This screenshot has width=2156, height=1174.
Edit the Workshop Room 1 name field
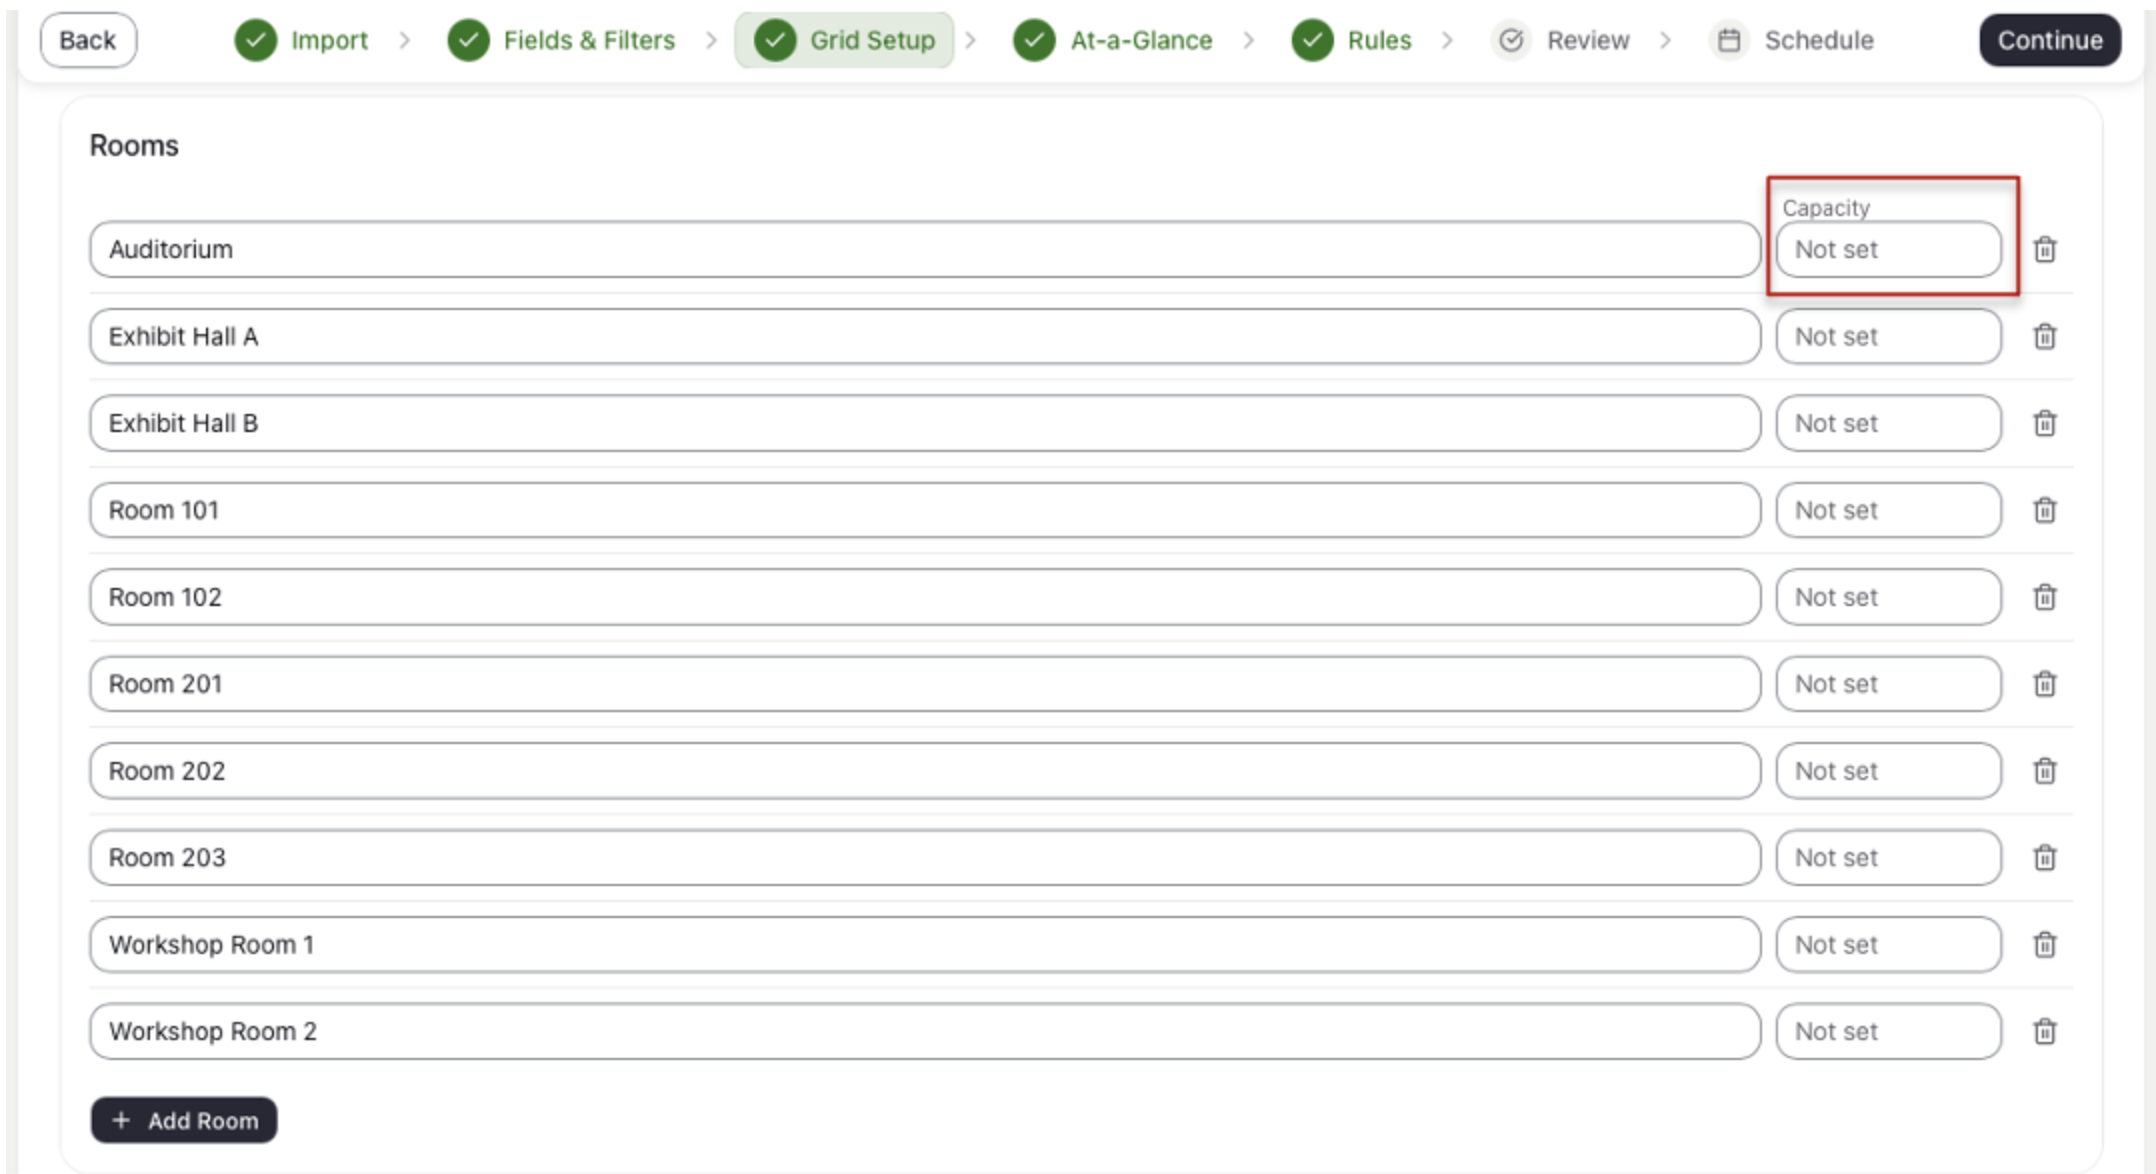[925, 945]
